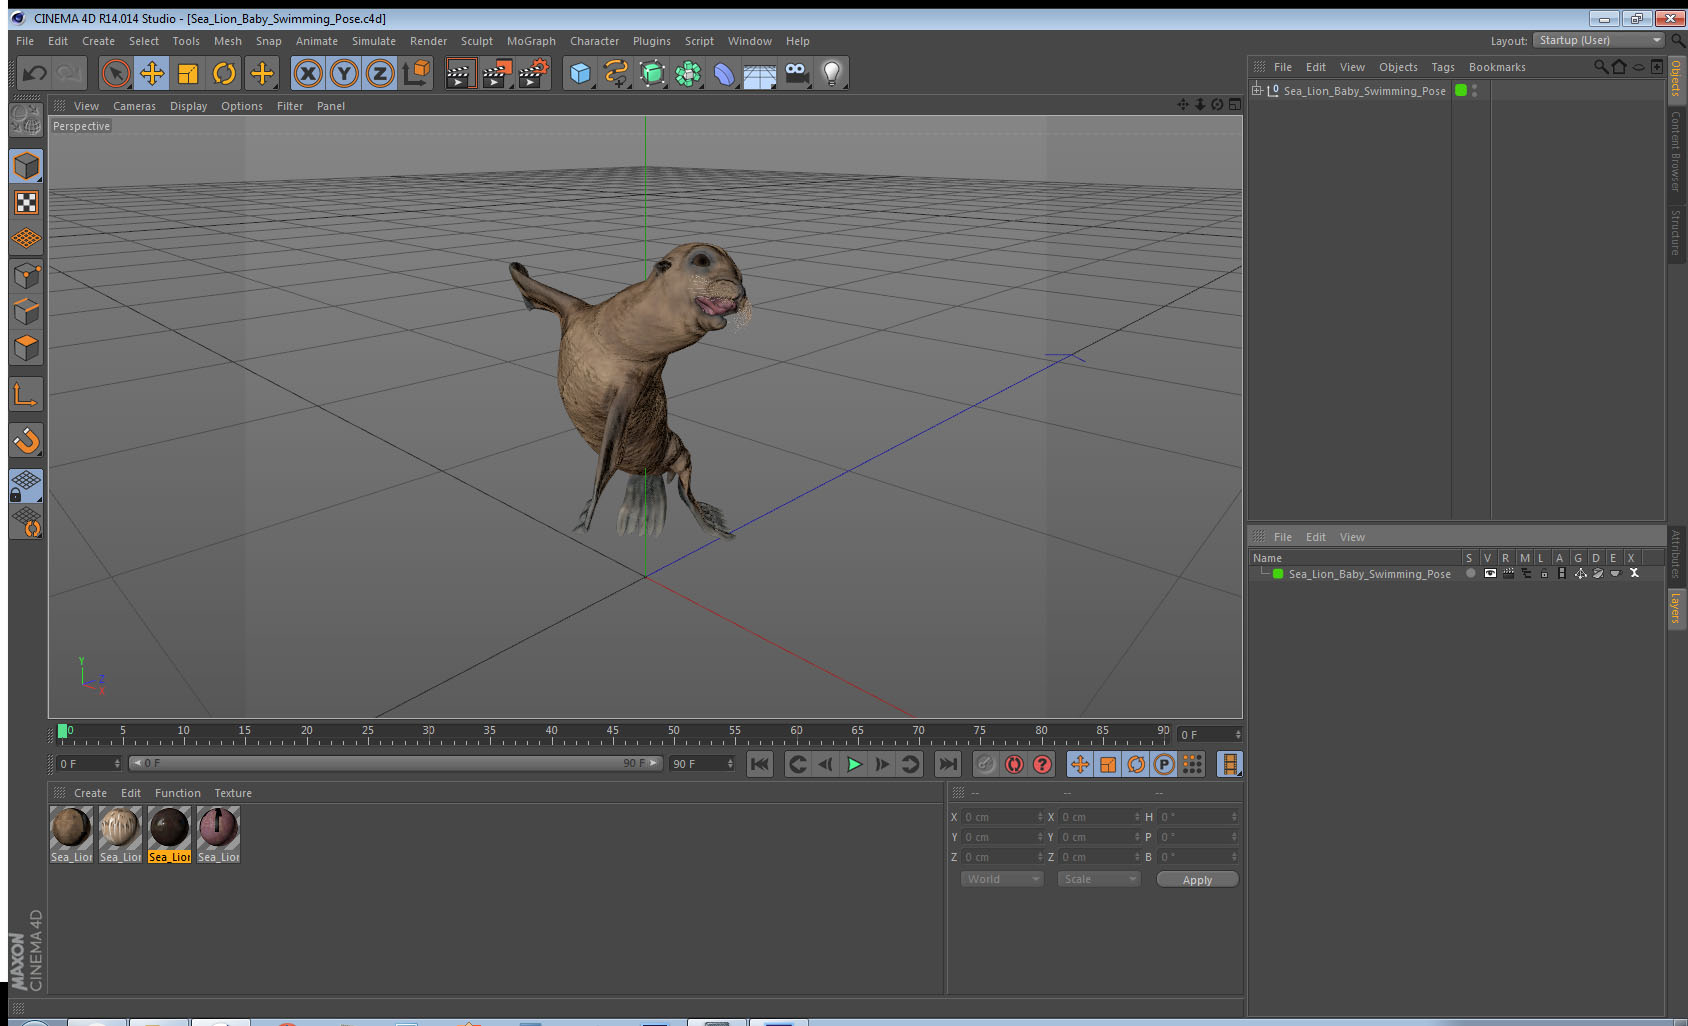Open the spline pen tool icon
1688x1026 pixels.
point(616,73)
